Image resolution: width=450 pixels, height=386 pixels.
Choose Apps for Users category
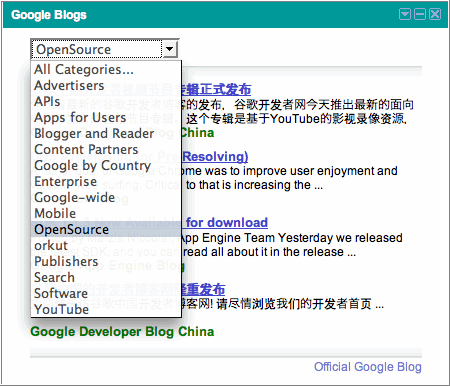(x=106, y=117)
